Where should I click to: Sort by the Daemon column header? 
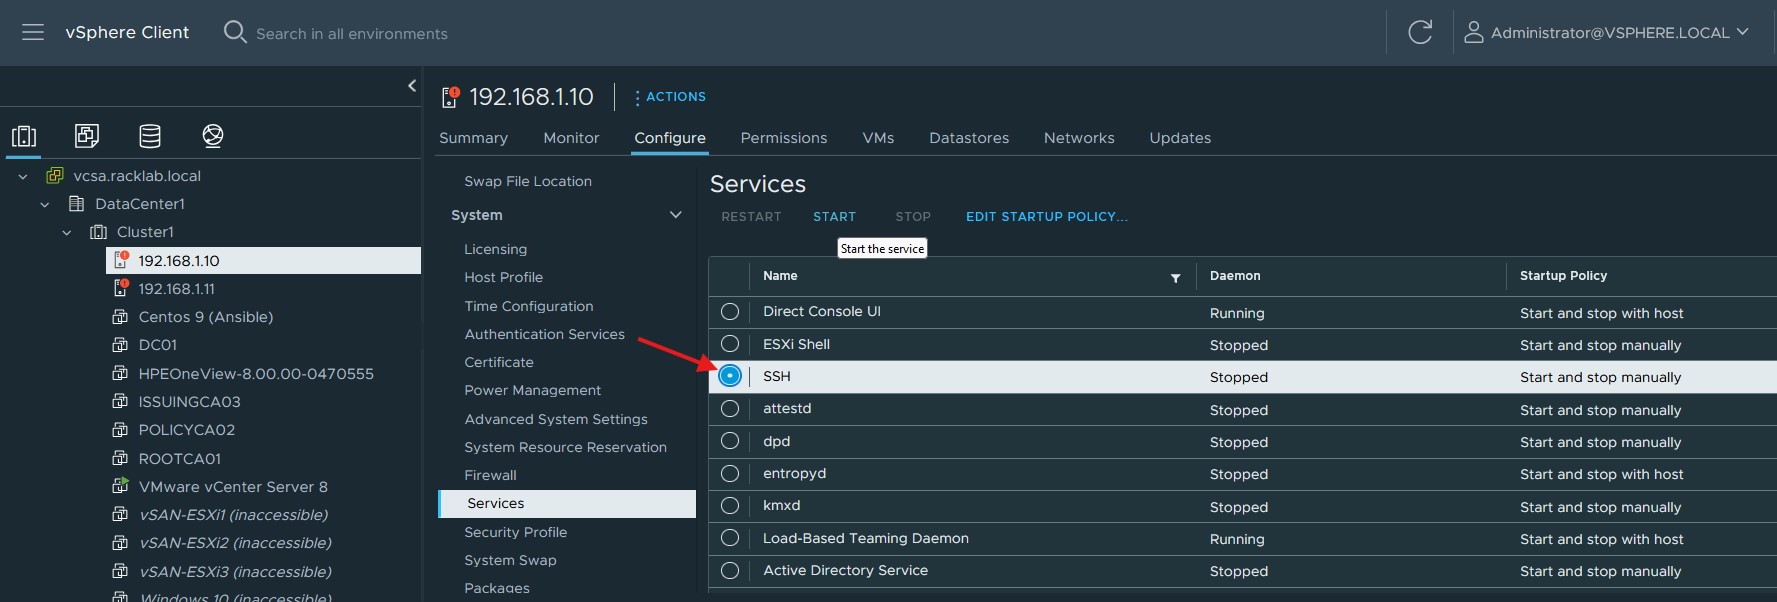1235,276
